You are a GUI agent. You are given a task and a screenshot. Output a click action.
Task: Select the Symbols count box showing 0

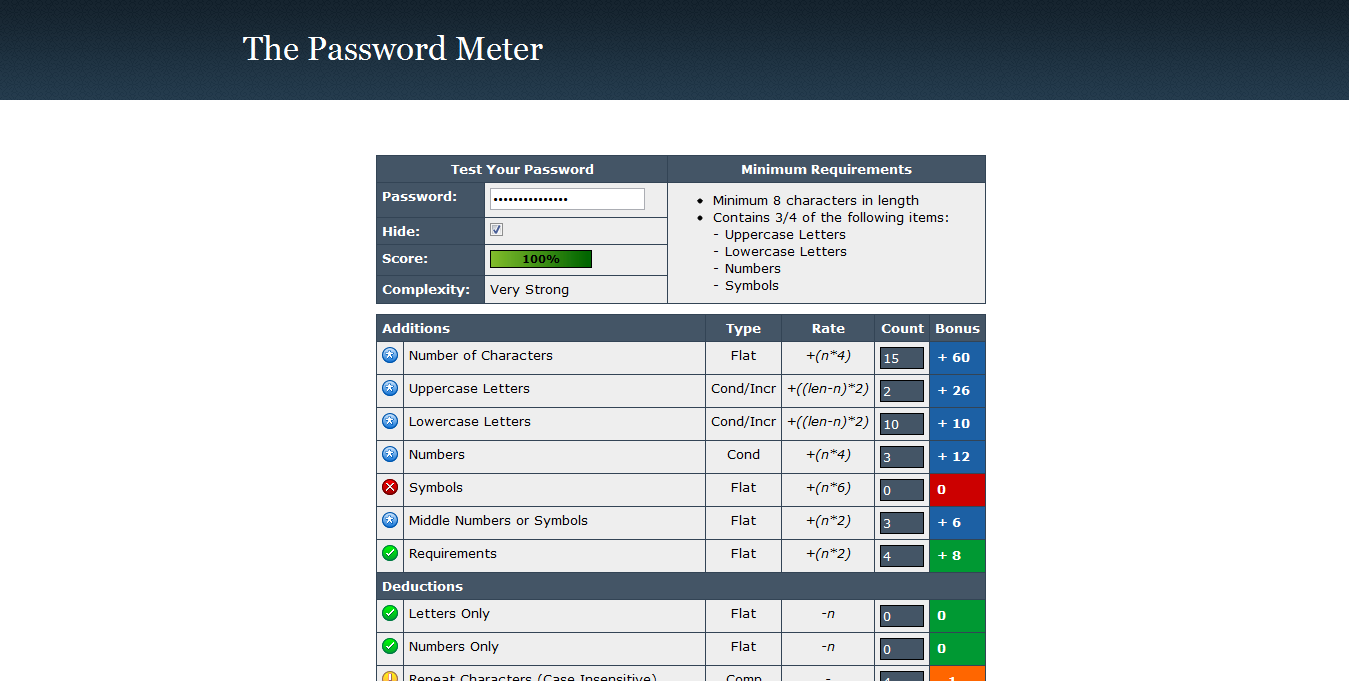coord(901,490)
